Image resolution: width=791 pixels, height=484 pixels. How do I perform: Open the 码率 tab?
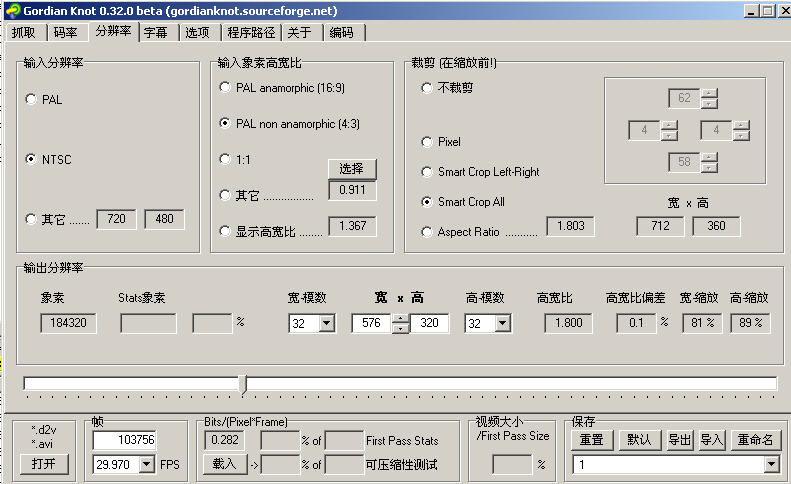pyautogui.click(x=66, y=33)
